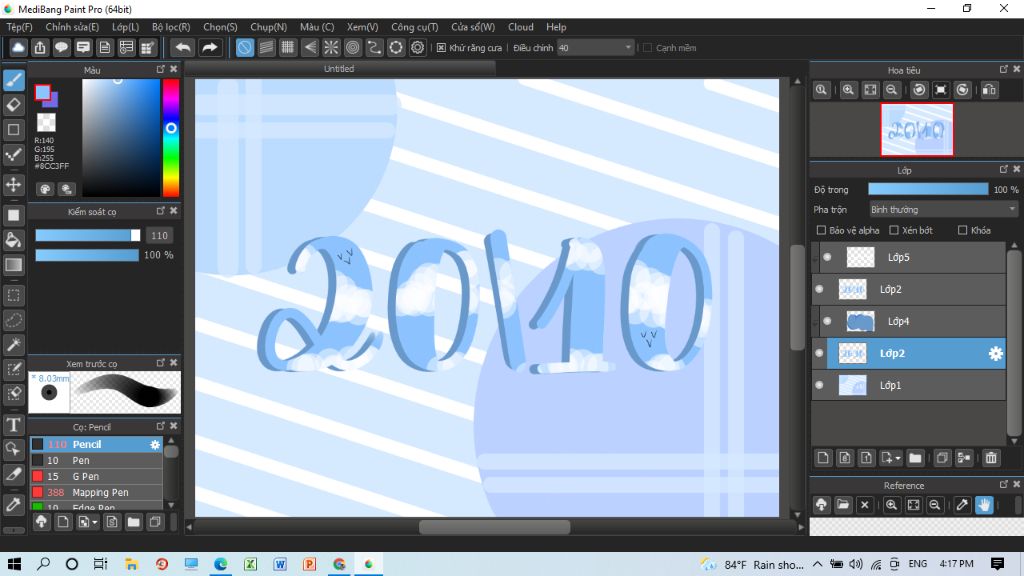The width and height of the screenshot is (1024, 576).
Task: Select the G Pen brush
Action: click(96, 477)
